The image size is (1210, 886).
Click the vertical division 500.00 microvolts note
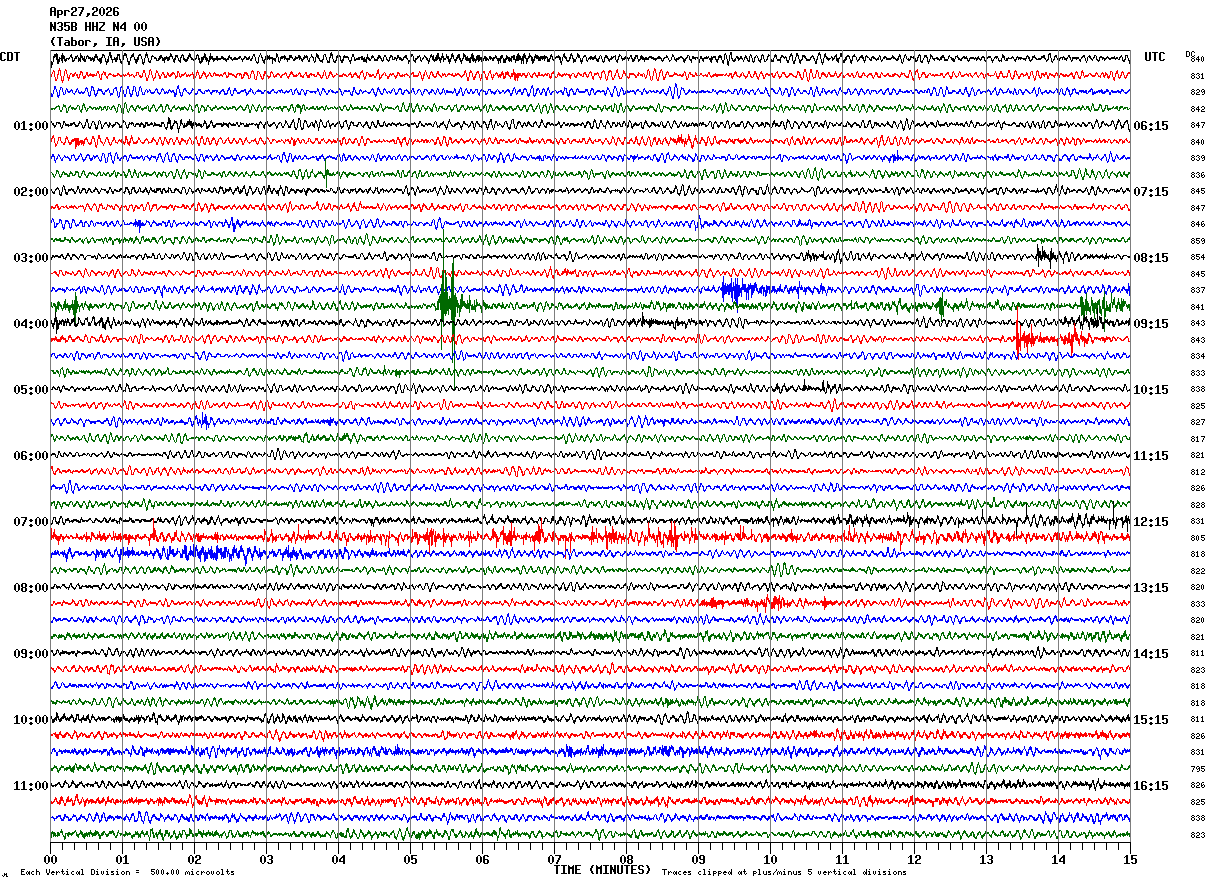127,872
